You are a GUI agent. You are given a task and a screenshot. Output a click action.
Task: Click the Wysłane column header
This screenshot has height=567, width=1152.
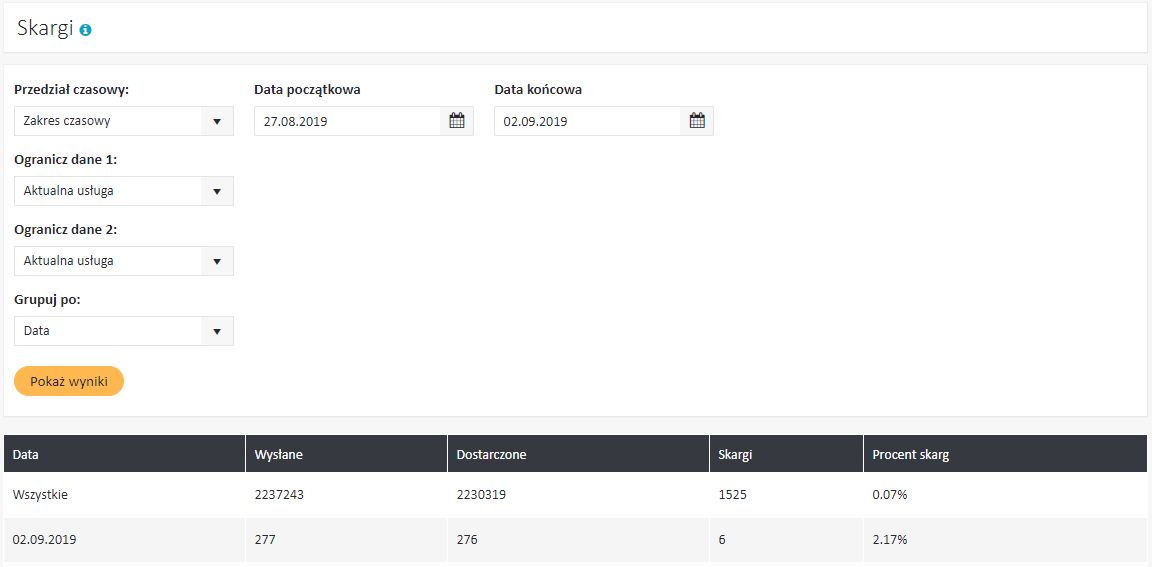tap(279, 455)
